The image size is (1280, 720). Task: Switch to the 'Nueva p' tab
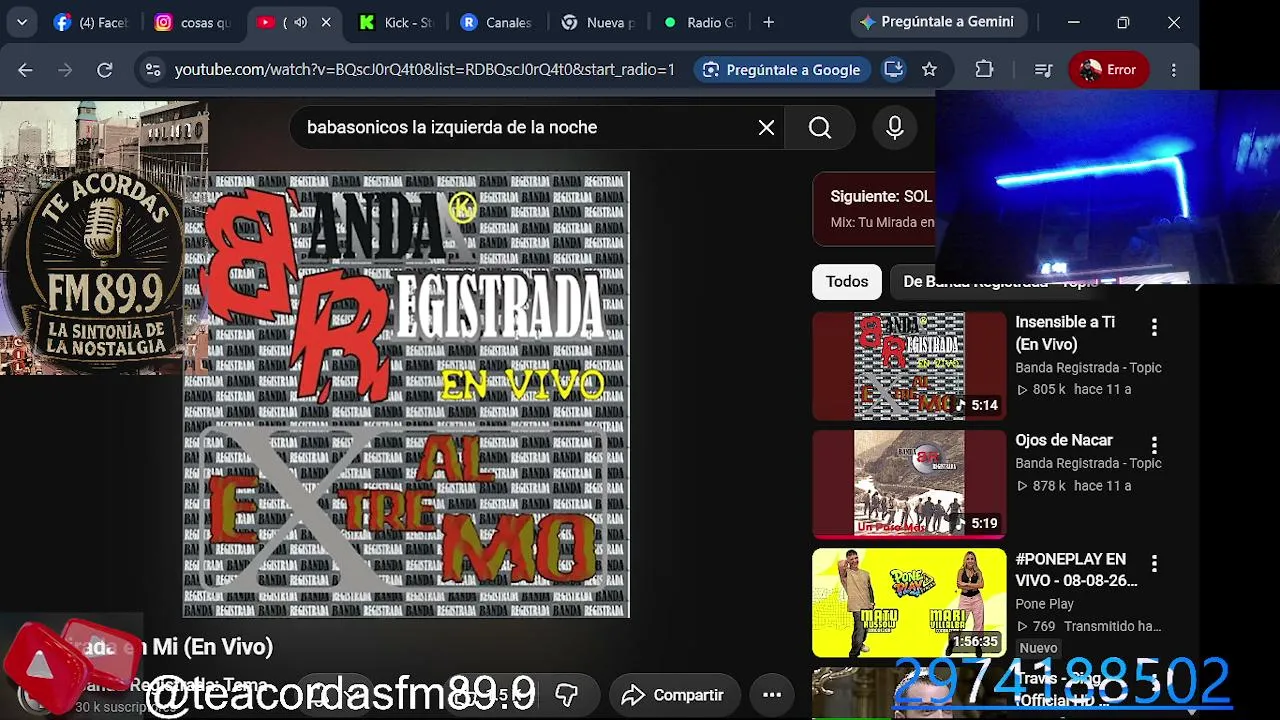[x=599, y=22]
